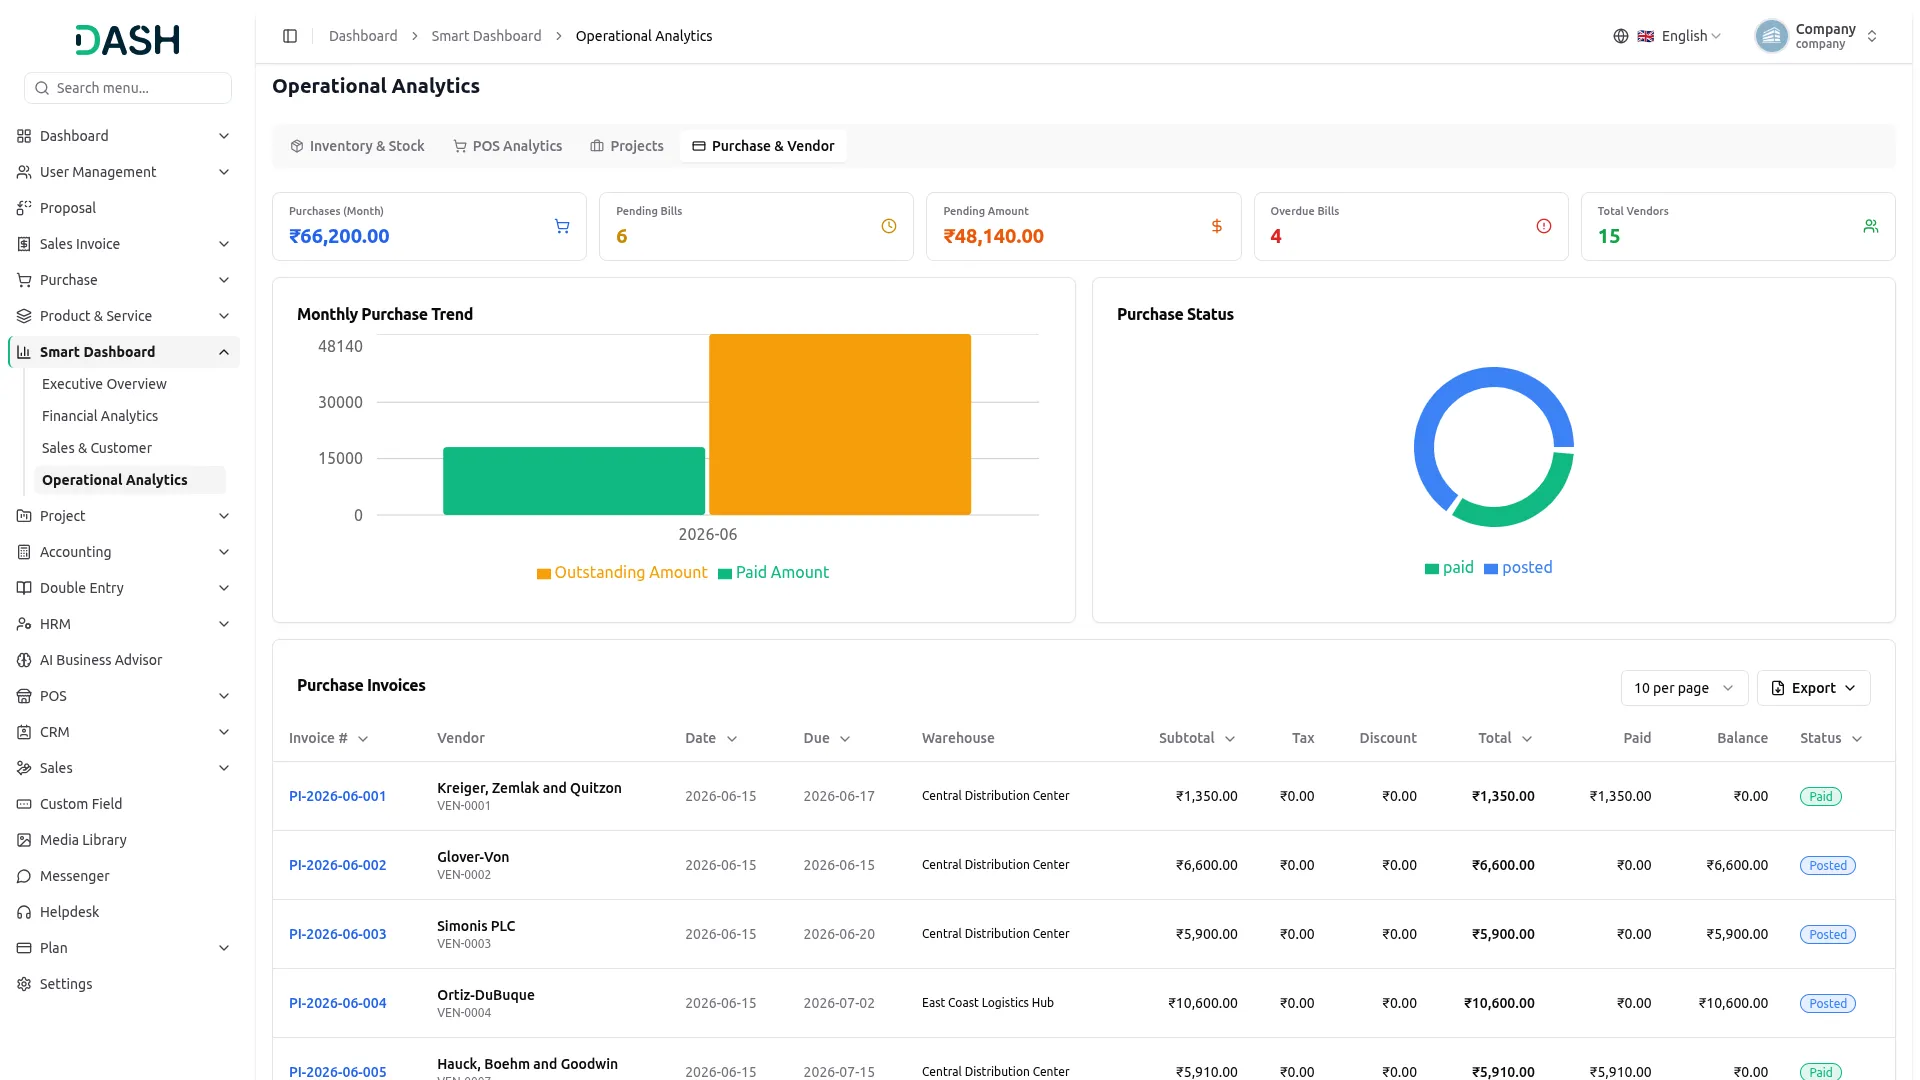
Task: Collapse the Smart Dashboard section
Action: [224, 352]
